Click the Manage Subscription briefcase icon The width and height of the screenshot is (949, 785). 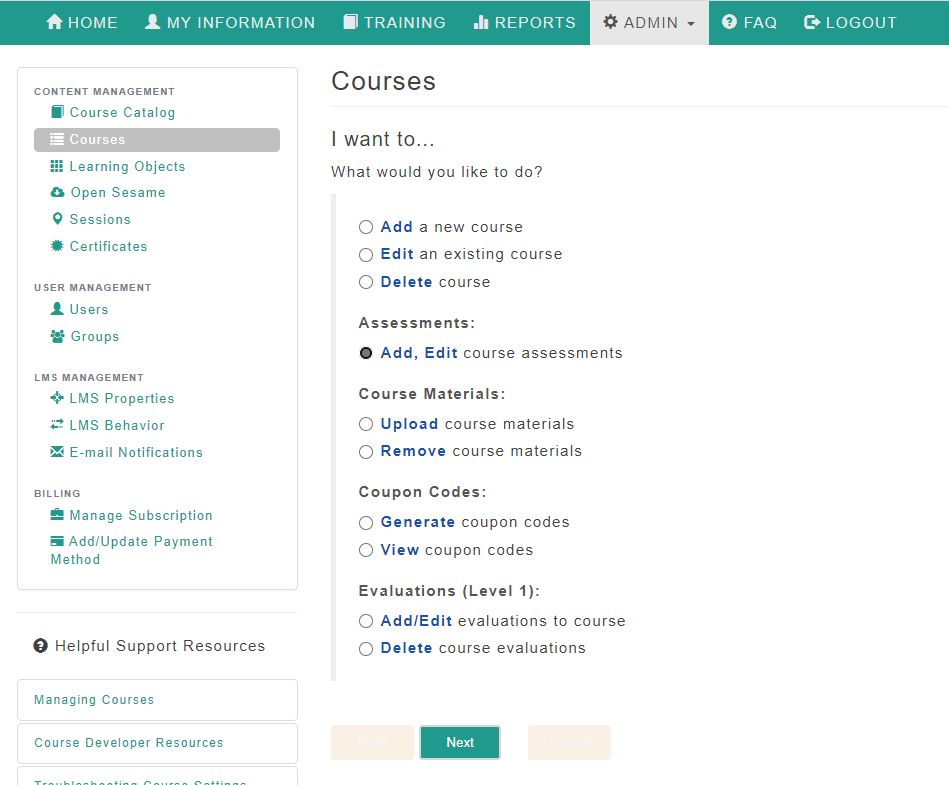coord(57,514)
